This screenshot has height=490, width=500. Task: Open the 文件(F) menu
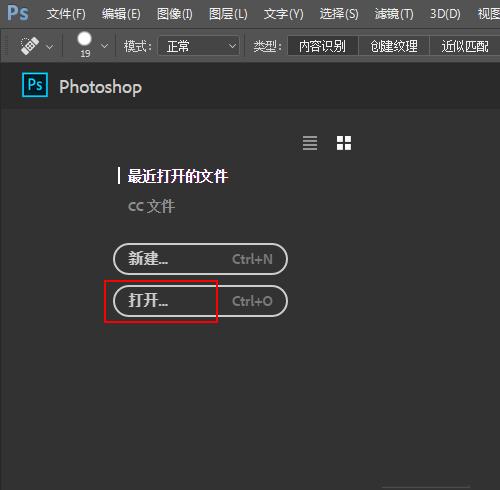(66, 14)
